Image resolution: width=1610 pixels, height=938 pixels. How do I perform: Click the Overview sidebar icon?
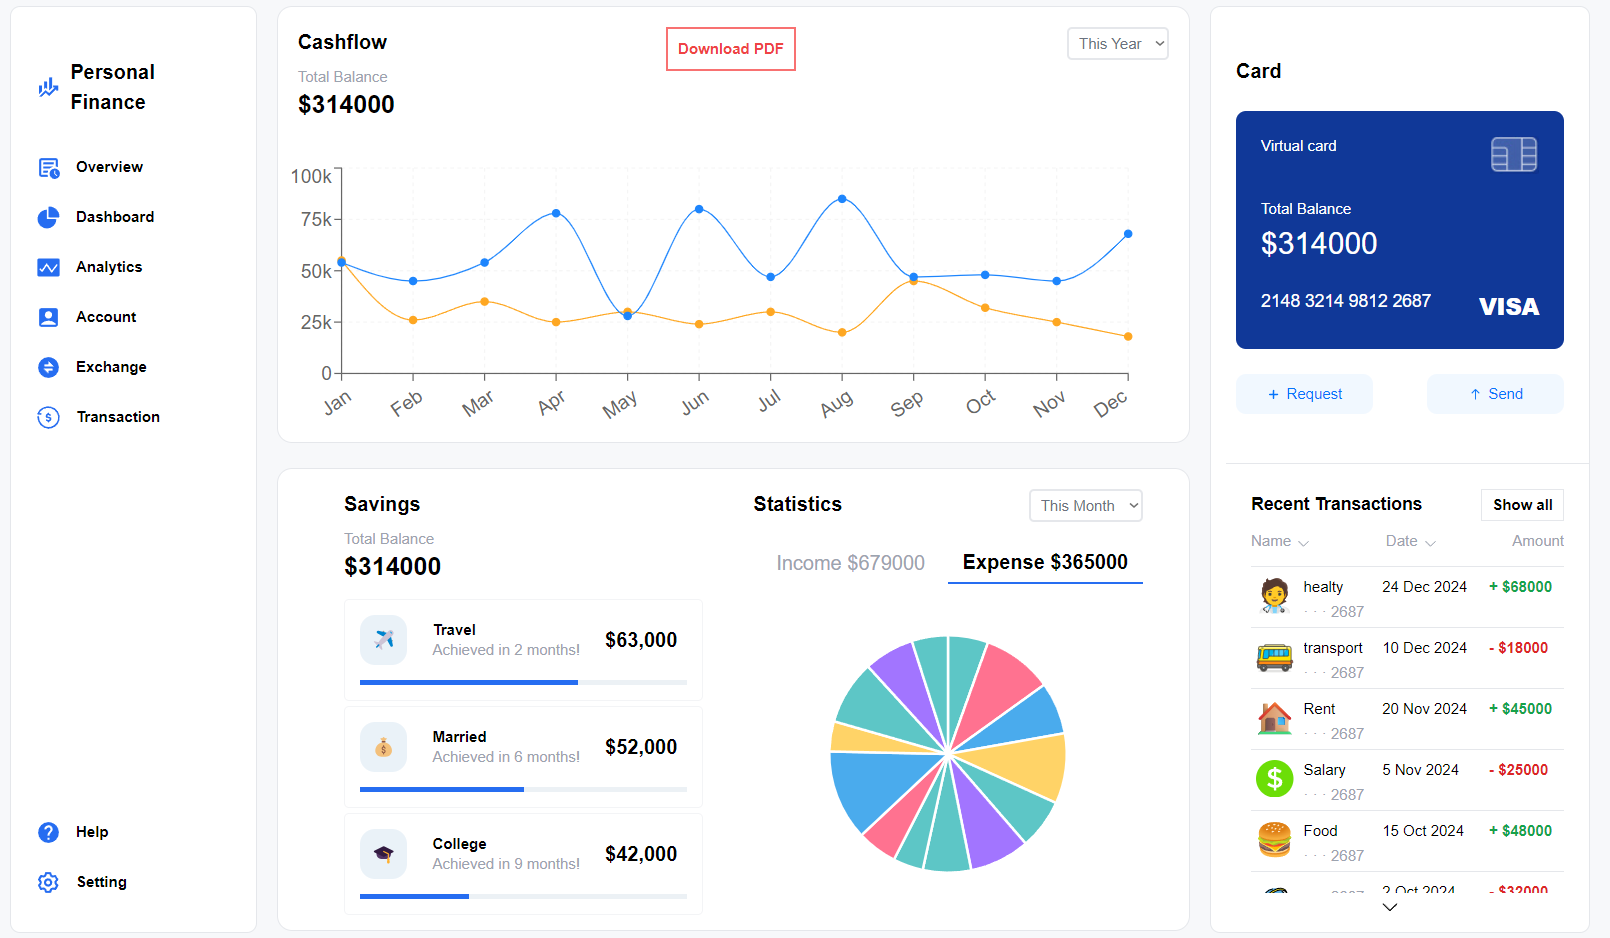[x=49, y=168]
